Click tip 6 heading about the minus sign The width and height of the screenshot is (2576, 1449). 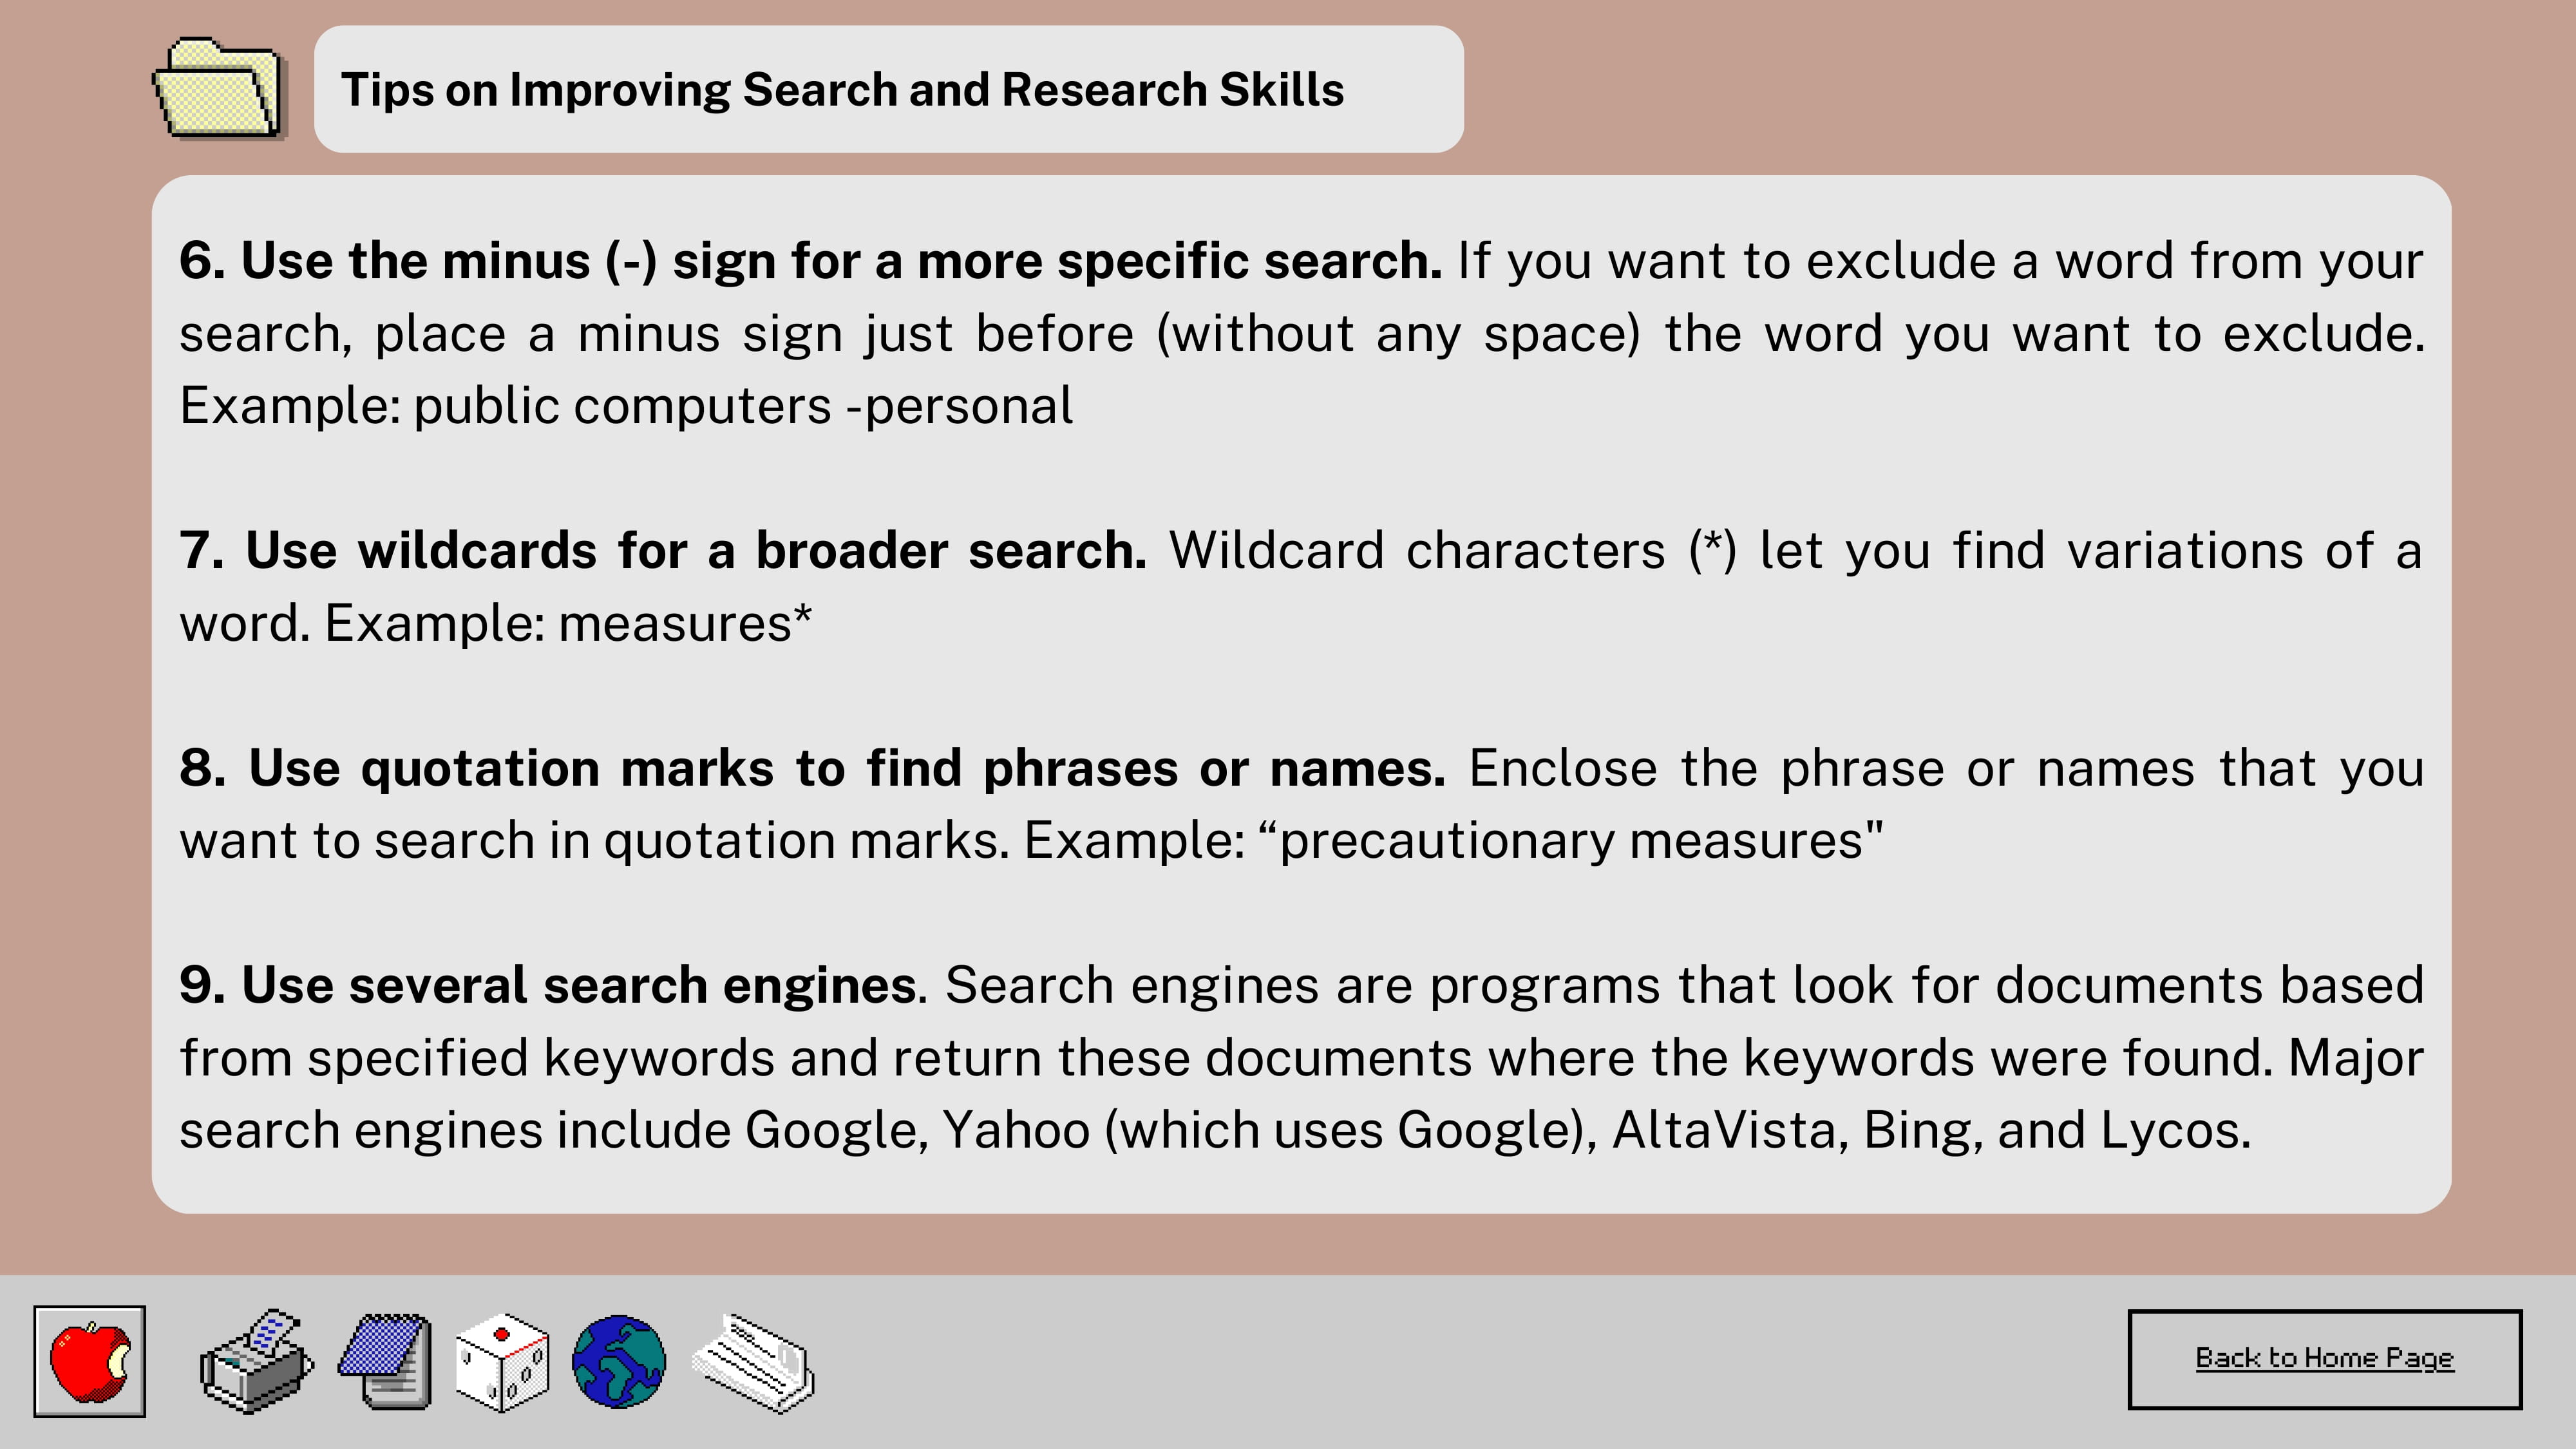[x=810, y=261]
